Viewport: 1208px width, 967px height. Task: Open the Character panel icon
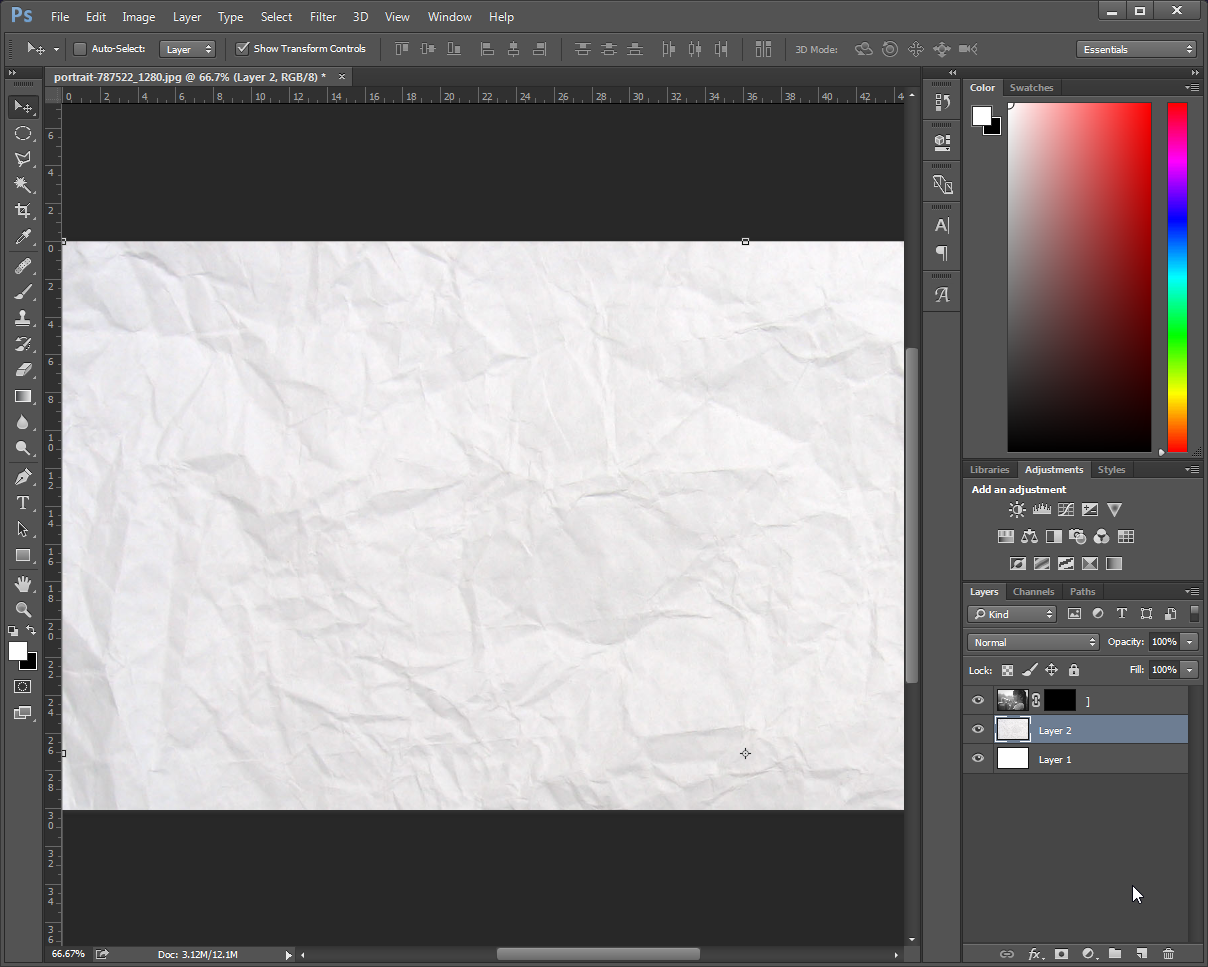click(942, 225)
